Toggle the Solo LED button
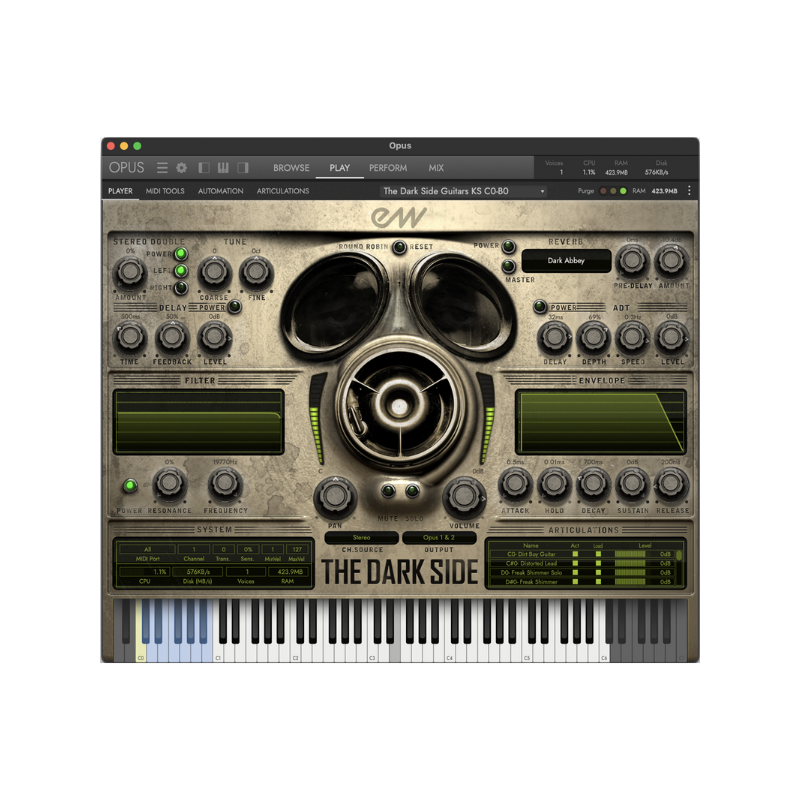Viewport: 800px width, 800px height. pyautogui.click(x=412, y=491)
